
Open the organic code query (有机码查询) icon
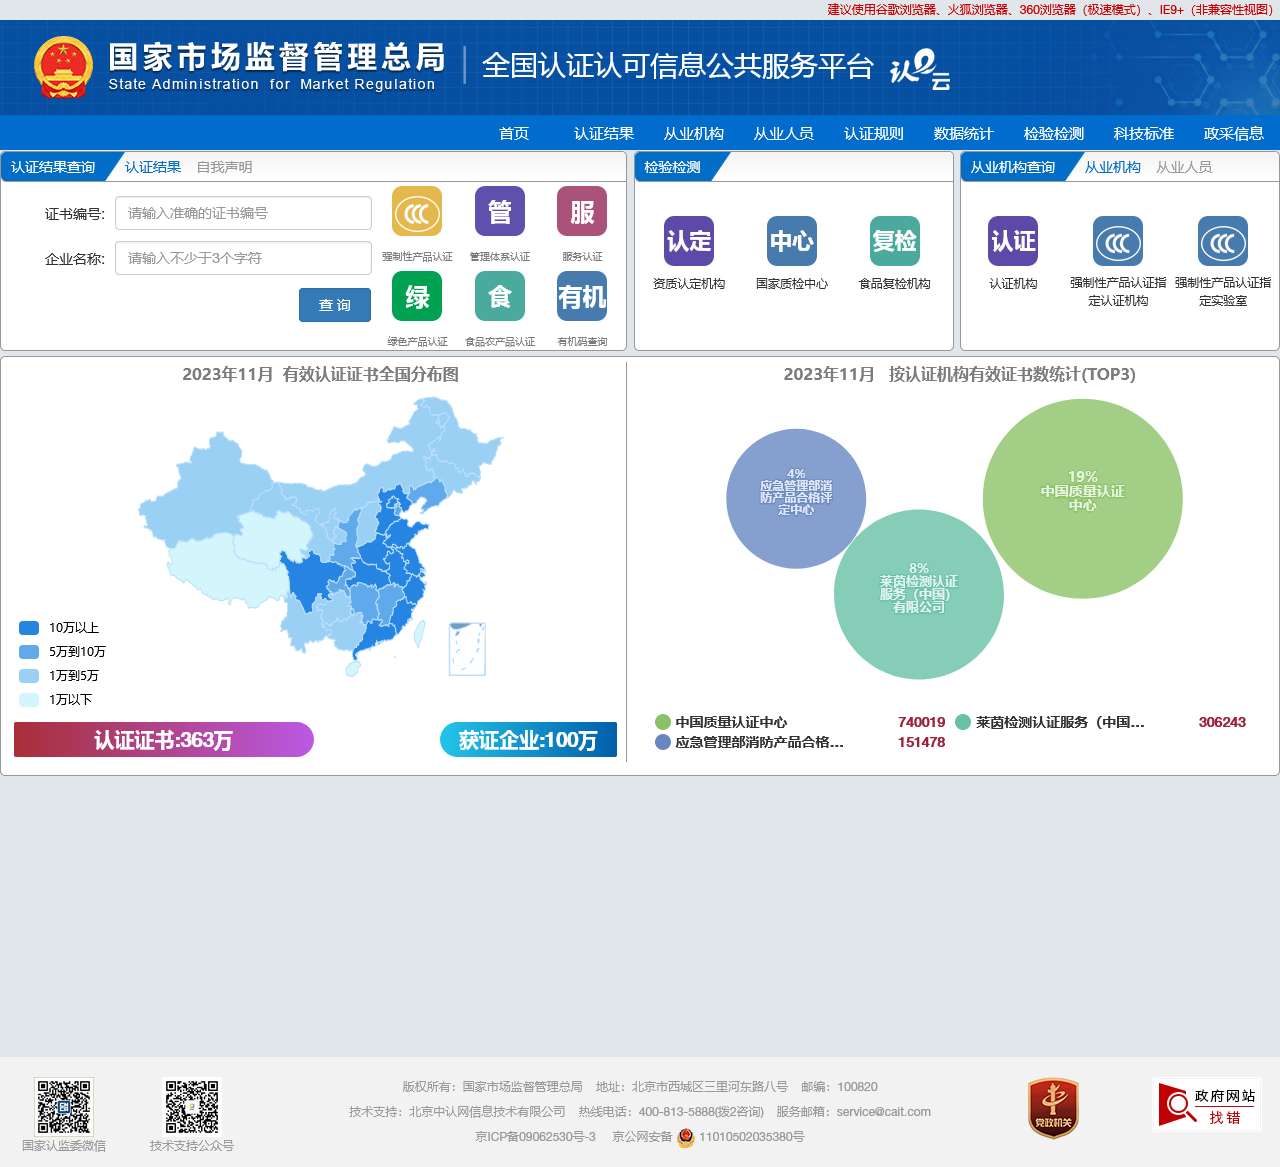[x=582, y=297]
